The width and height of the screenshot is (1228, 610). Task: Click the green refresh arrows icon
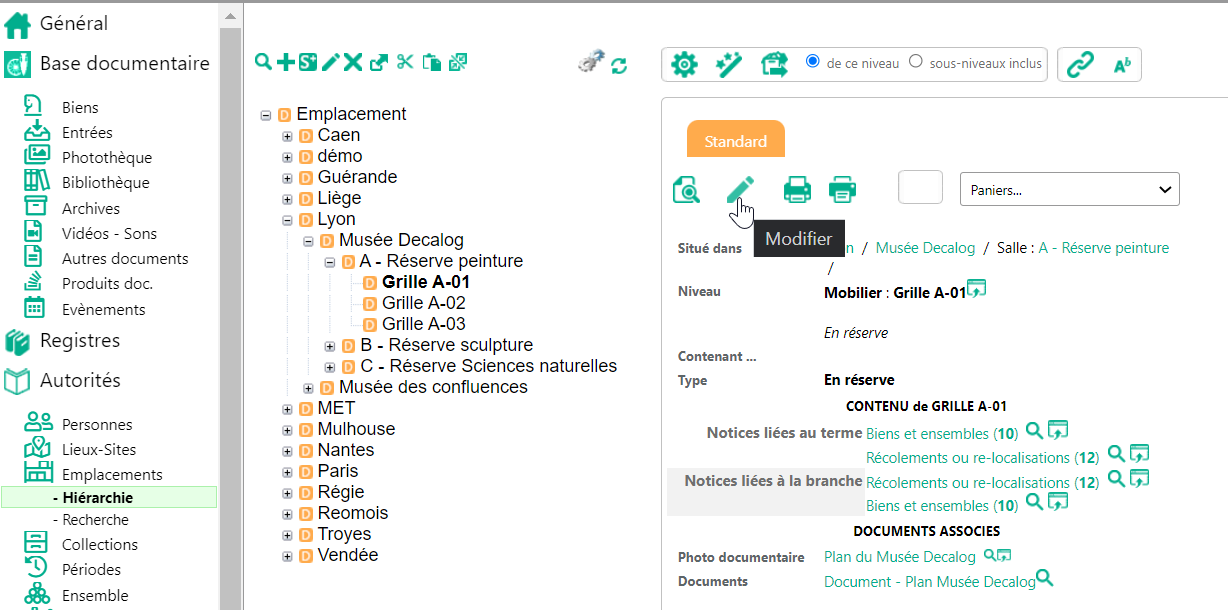coord(619,66)
